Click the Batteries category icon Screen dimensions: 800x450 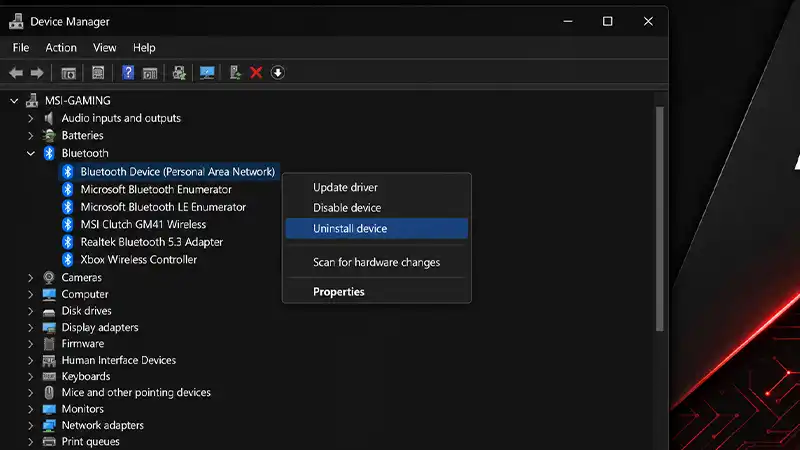(x=49, y=136)
